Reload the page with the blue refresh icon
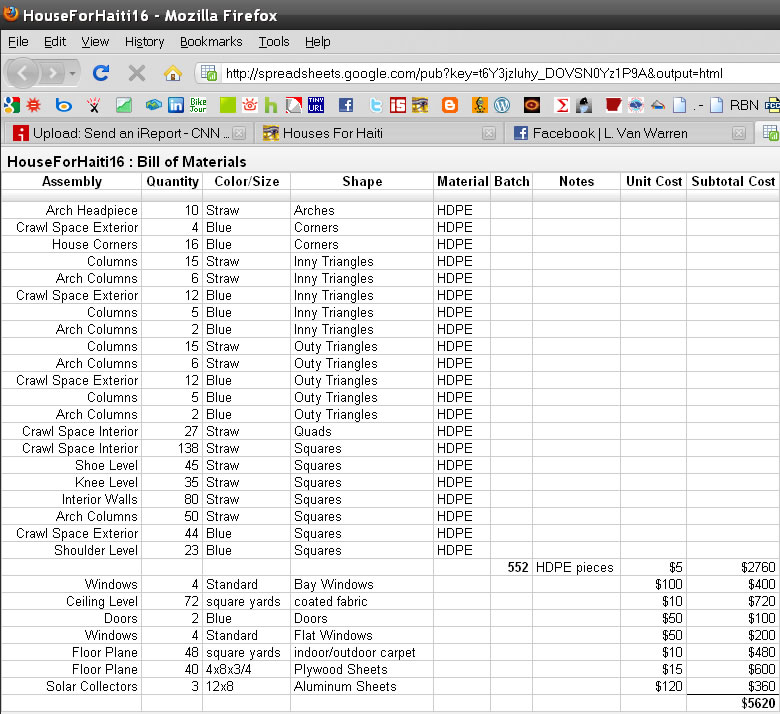Image resolution: width=780 pixels, height=714 pixels. (x=101, y=73)
